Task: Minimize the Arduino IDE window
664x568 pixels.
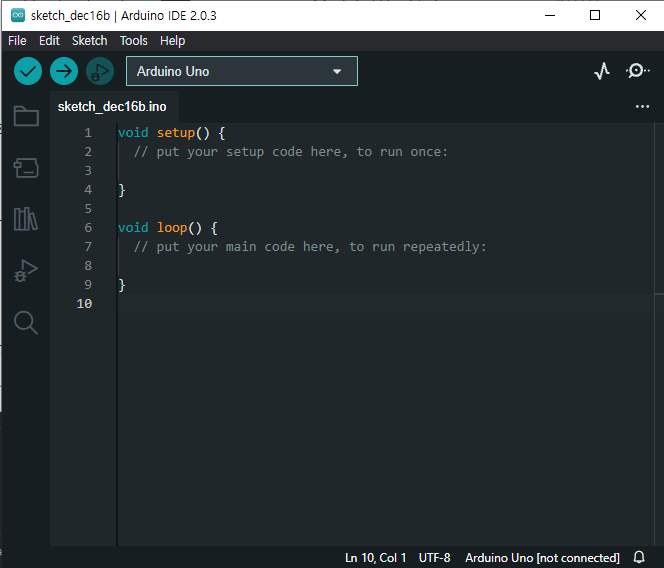Action: (x=550, y=16)
